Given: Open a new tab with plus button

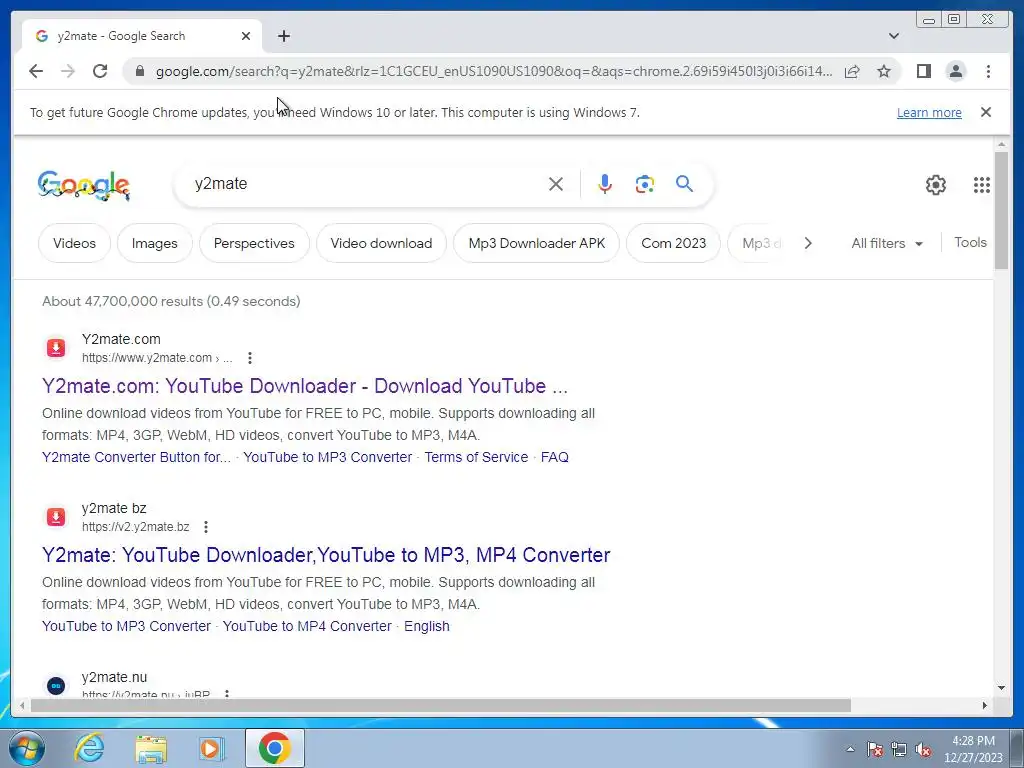Looking at the screenshot, I should point(283,36).
